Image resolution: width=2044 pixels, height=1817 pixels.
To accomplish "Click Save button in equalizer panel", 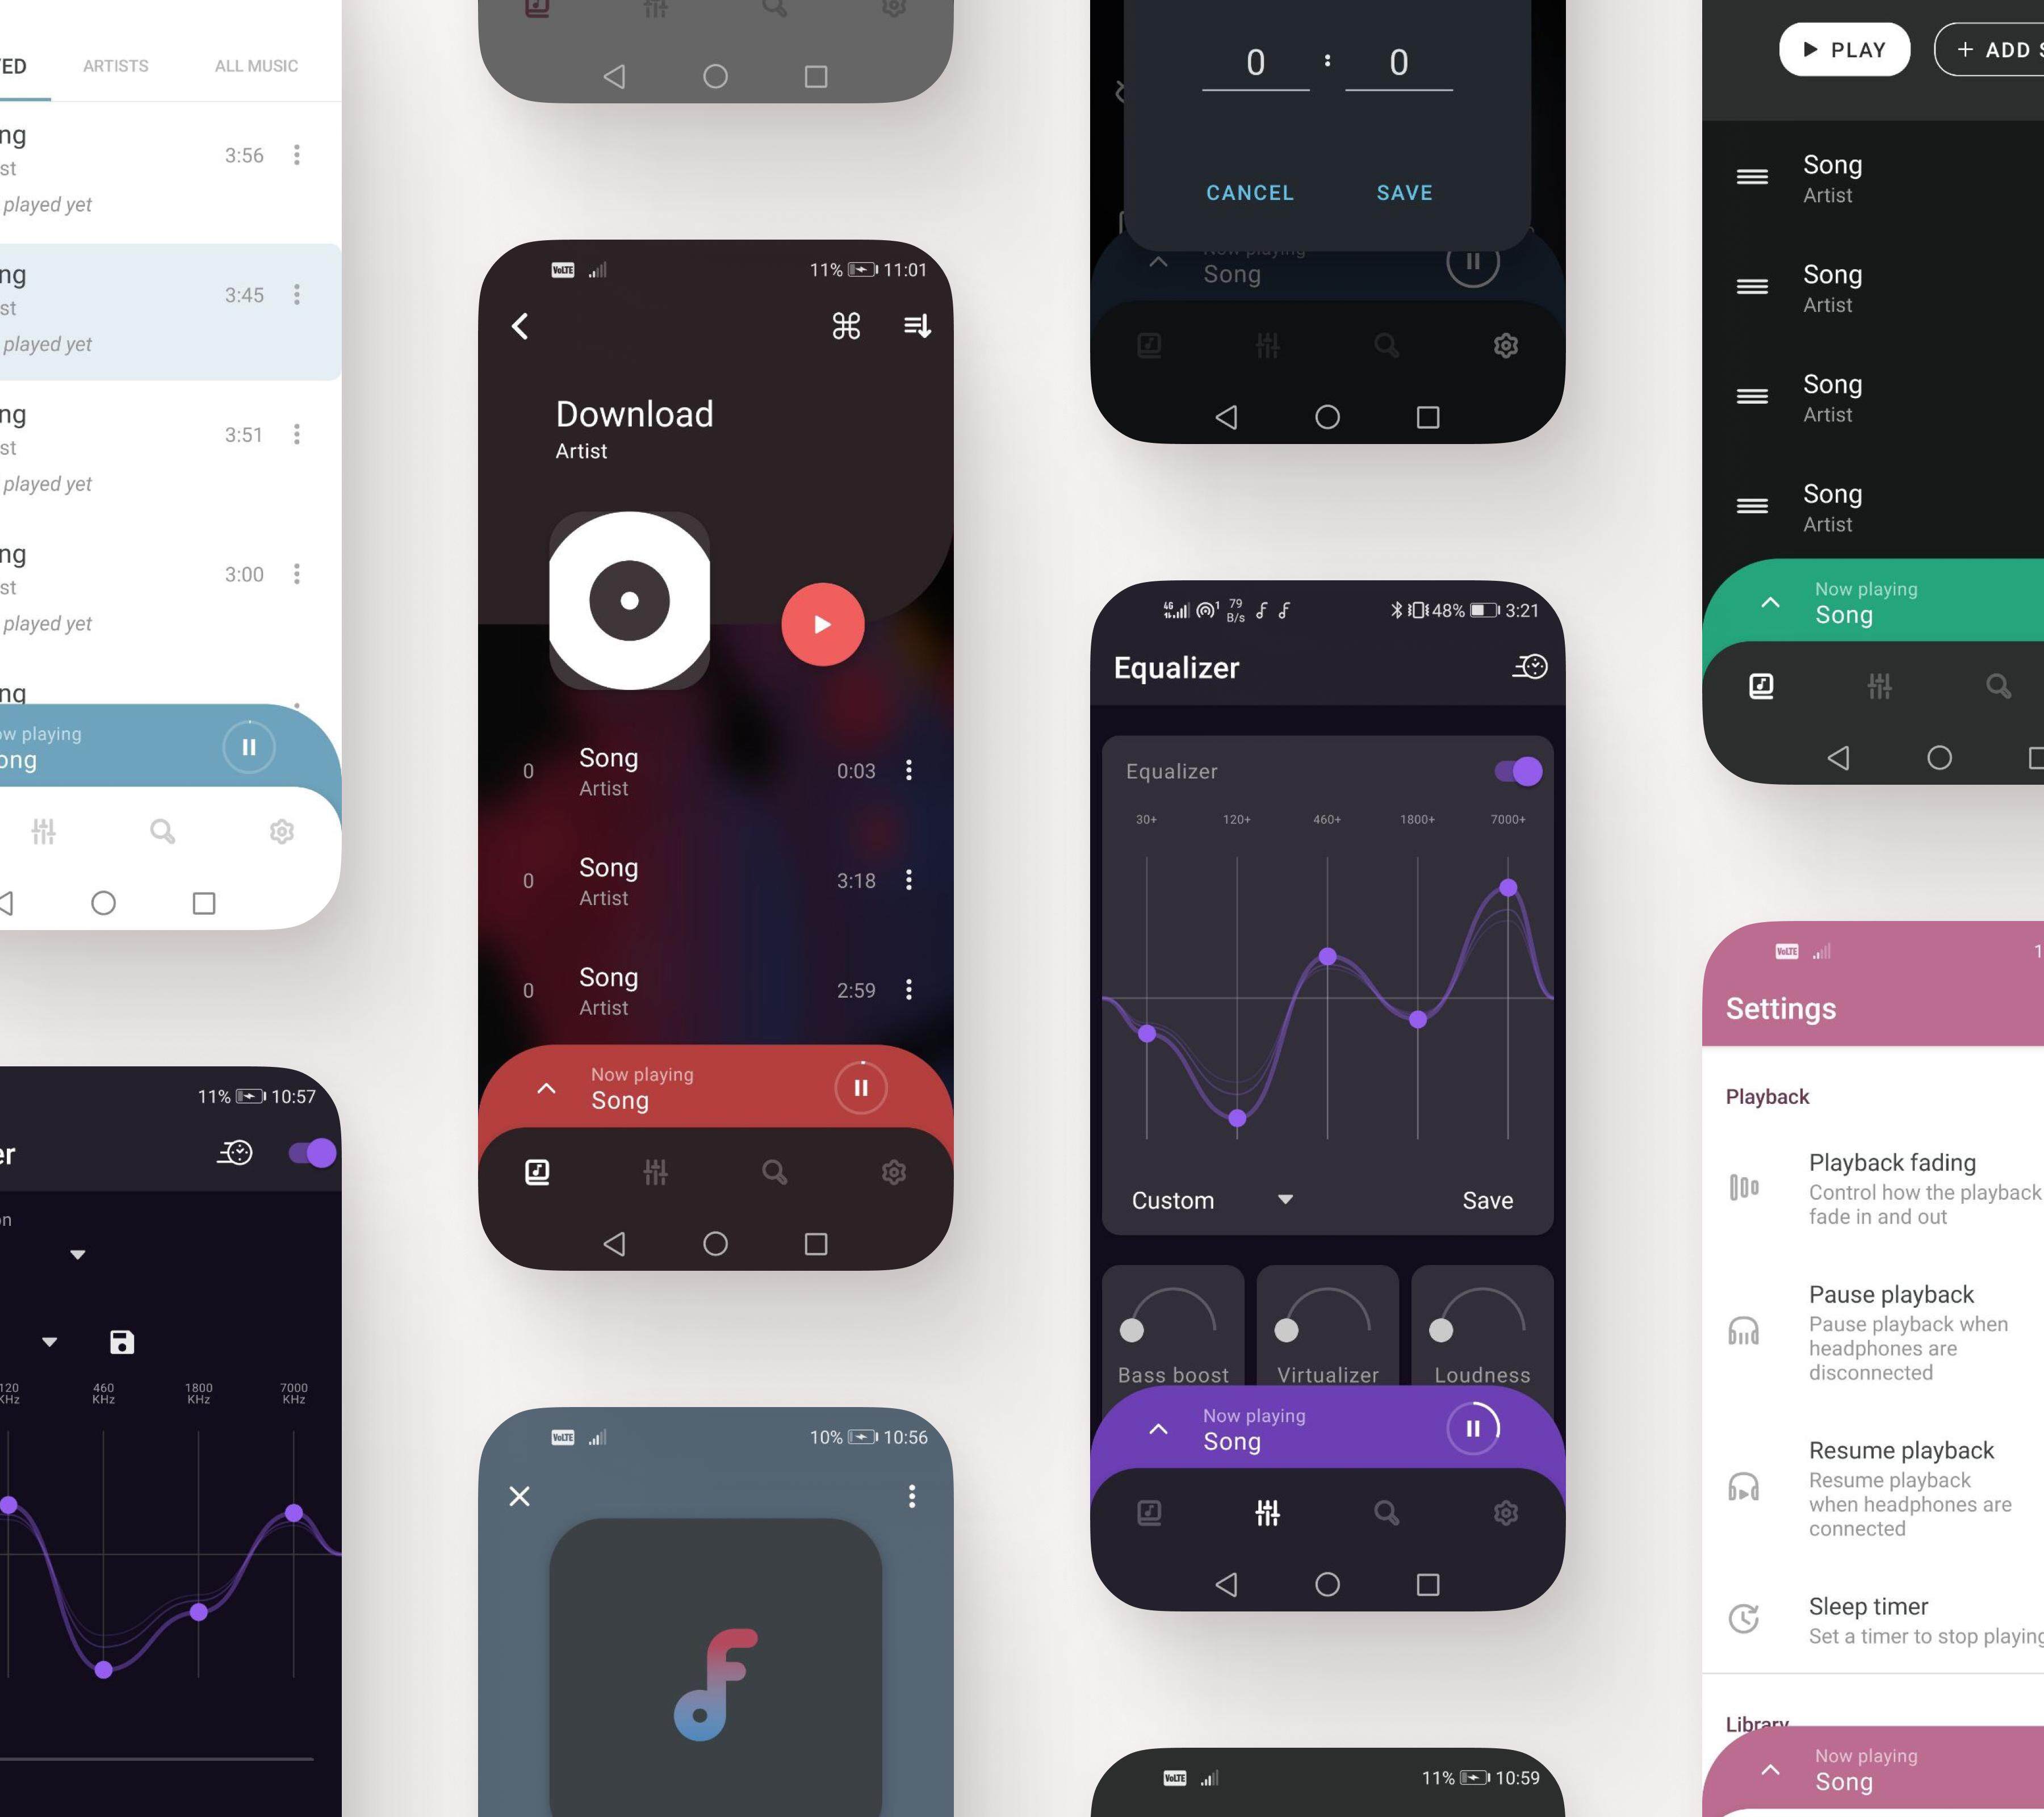I will 1486,1200.
